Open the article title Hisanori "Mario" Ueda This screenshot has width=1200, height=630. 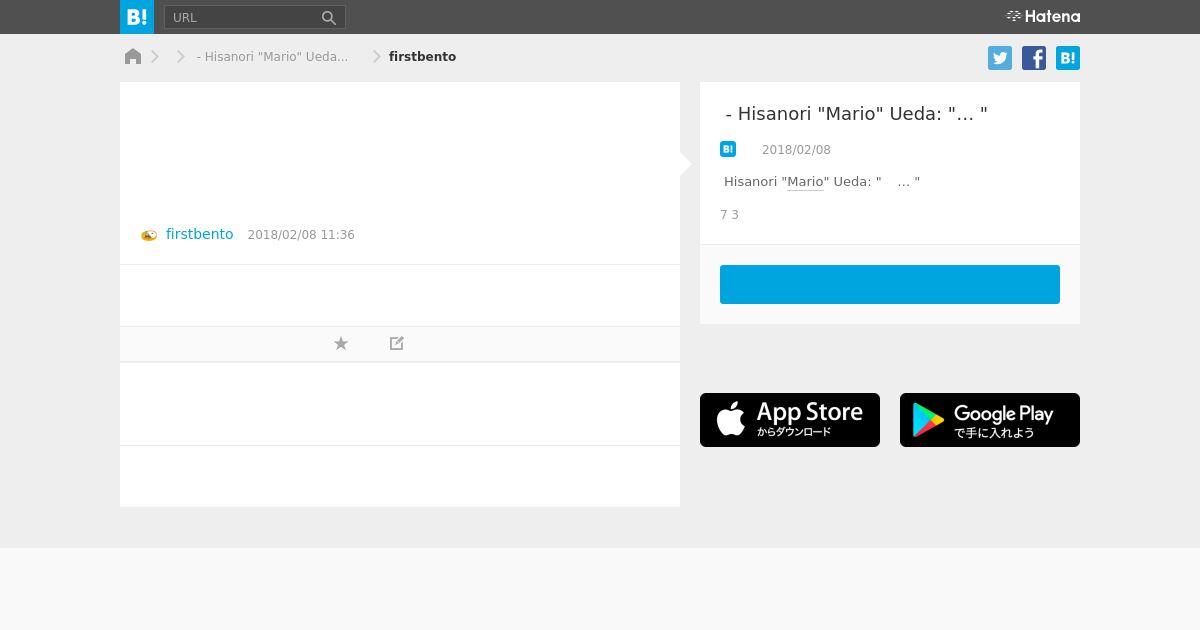point(856,114)
